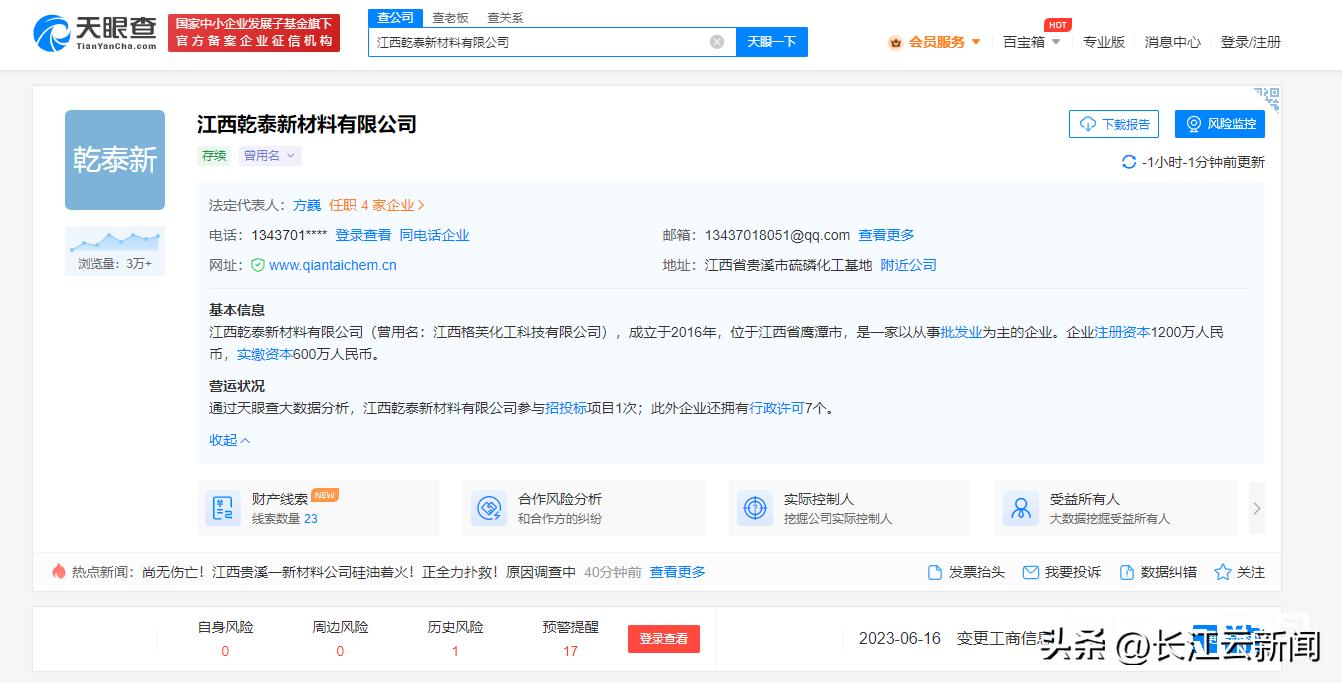Open 财产线索 via its card icon
The height and width of the screenshot is (683, 1342).
(222, 508)
